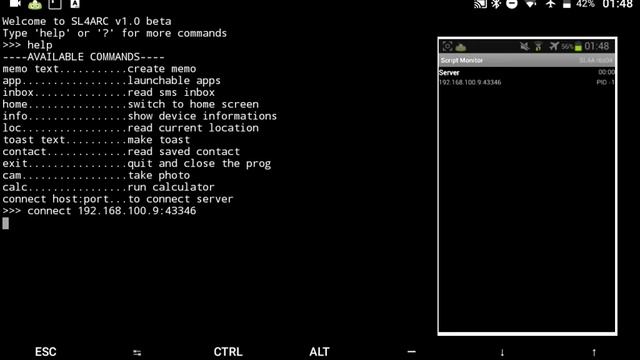Tap the PID label in the Server row

tap(605, 82)
